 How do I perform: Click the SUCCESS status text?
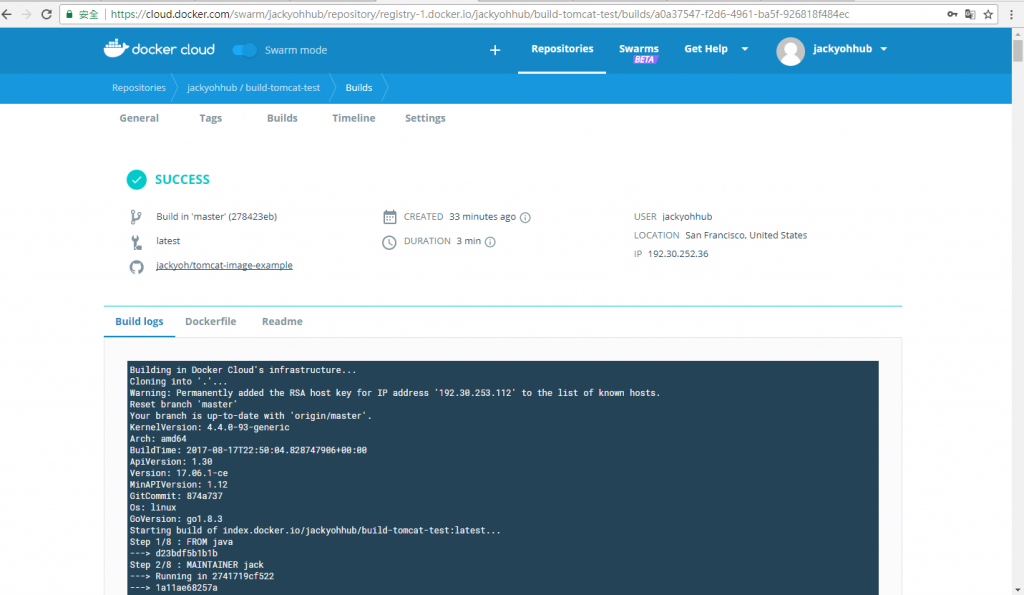point(182,180)
